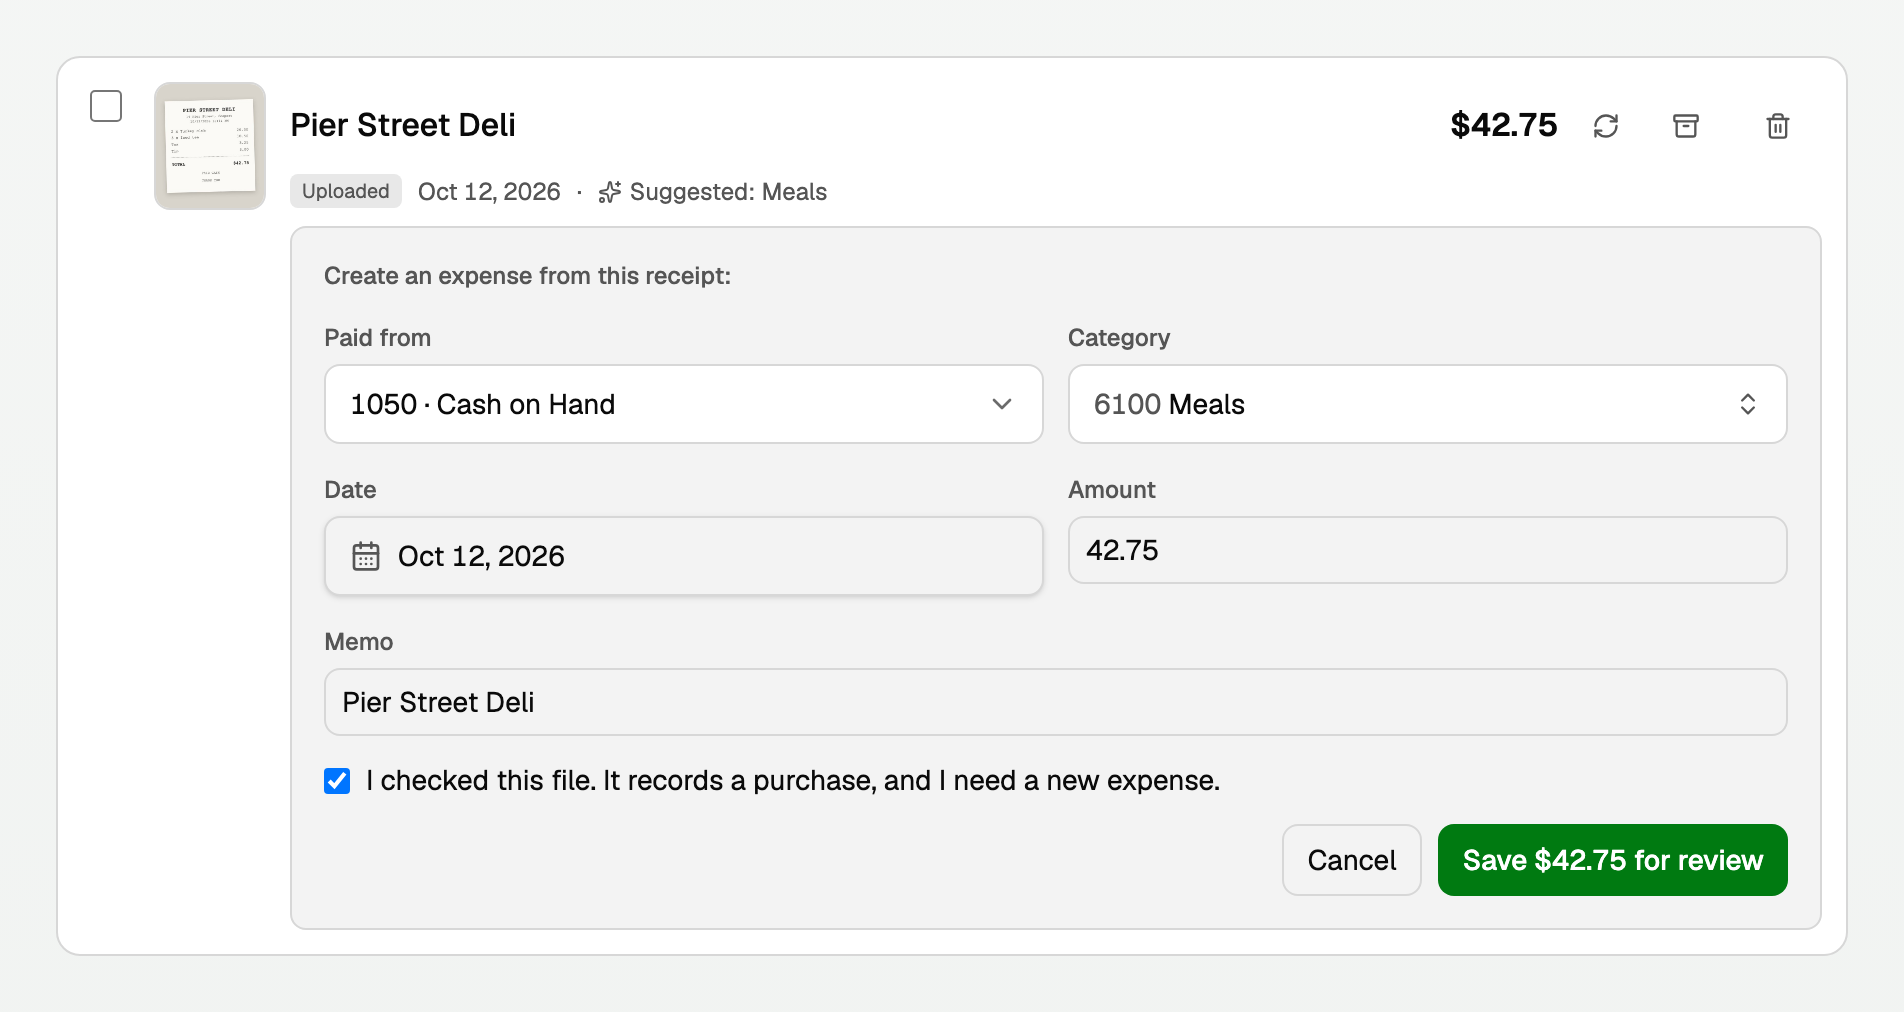Viewport: 1904px width, 1012px height.
Task: Click the $42.75 header total
Action: [x=1504, y=125]
